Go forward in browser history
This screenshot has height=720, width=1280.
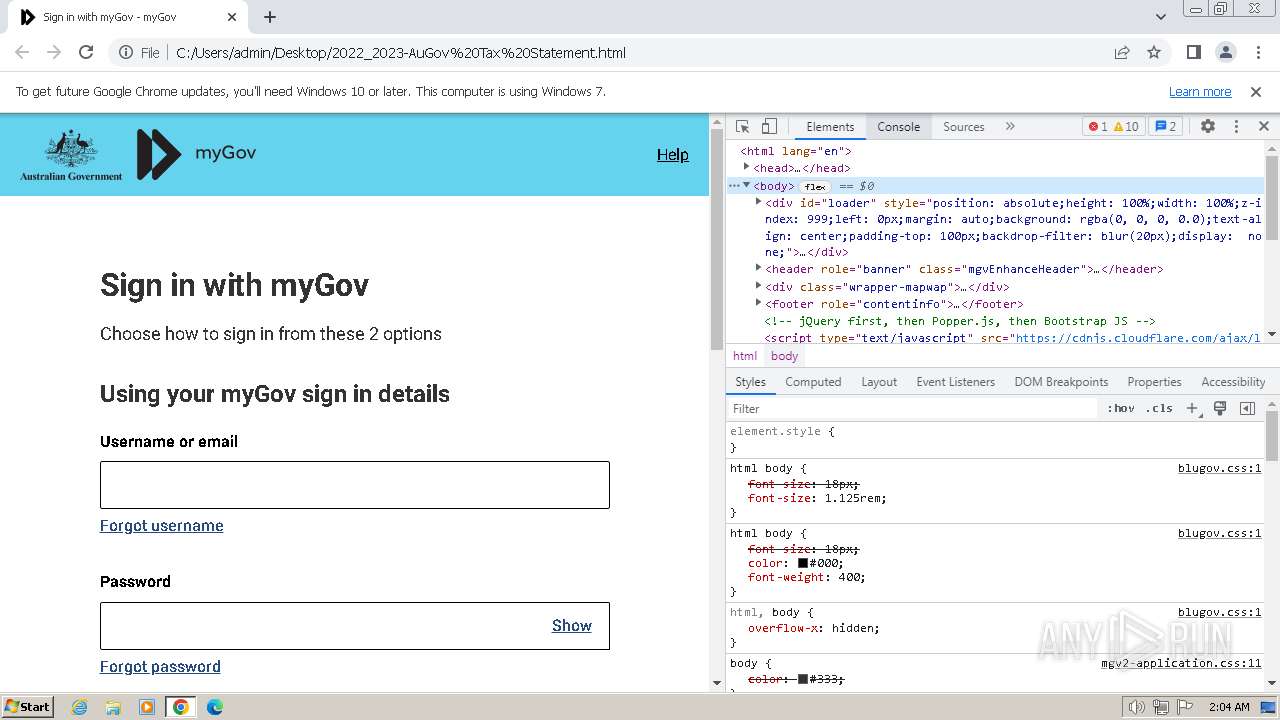[x=54, y=53]
